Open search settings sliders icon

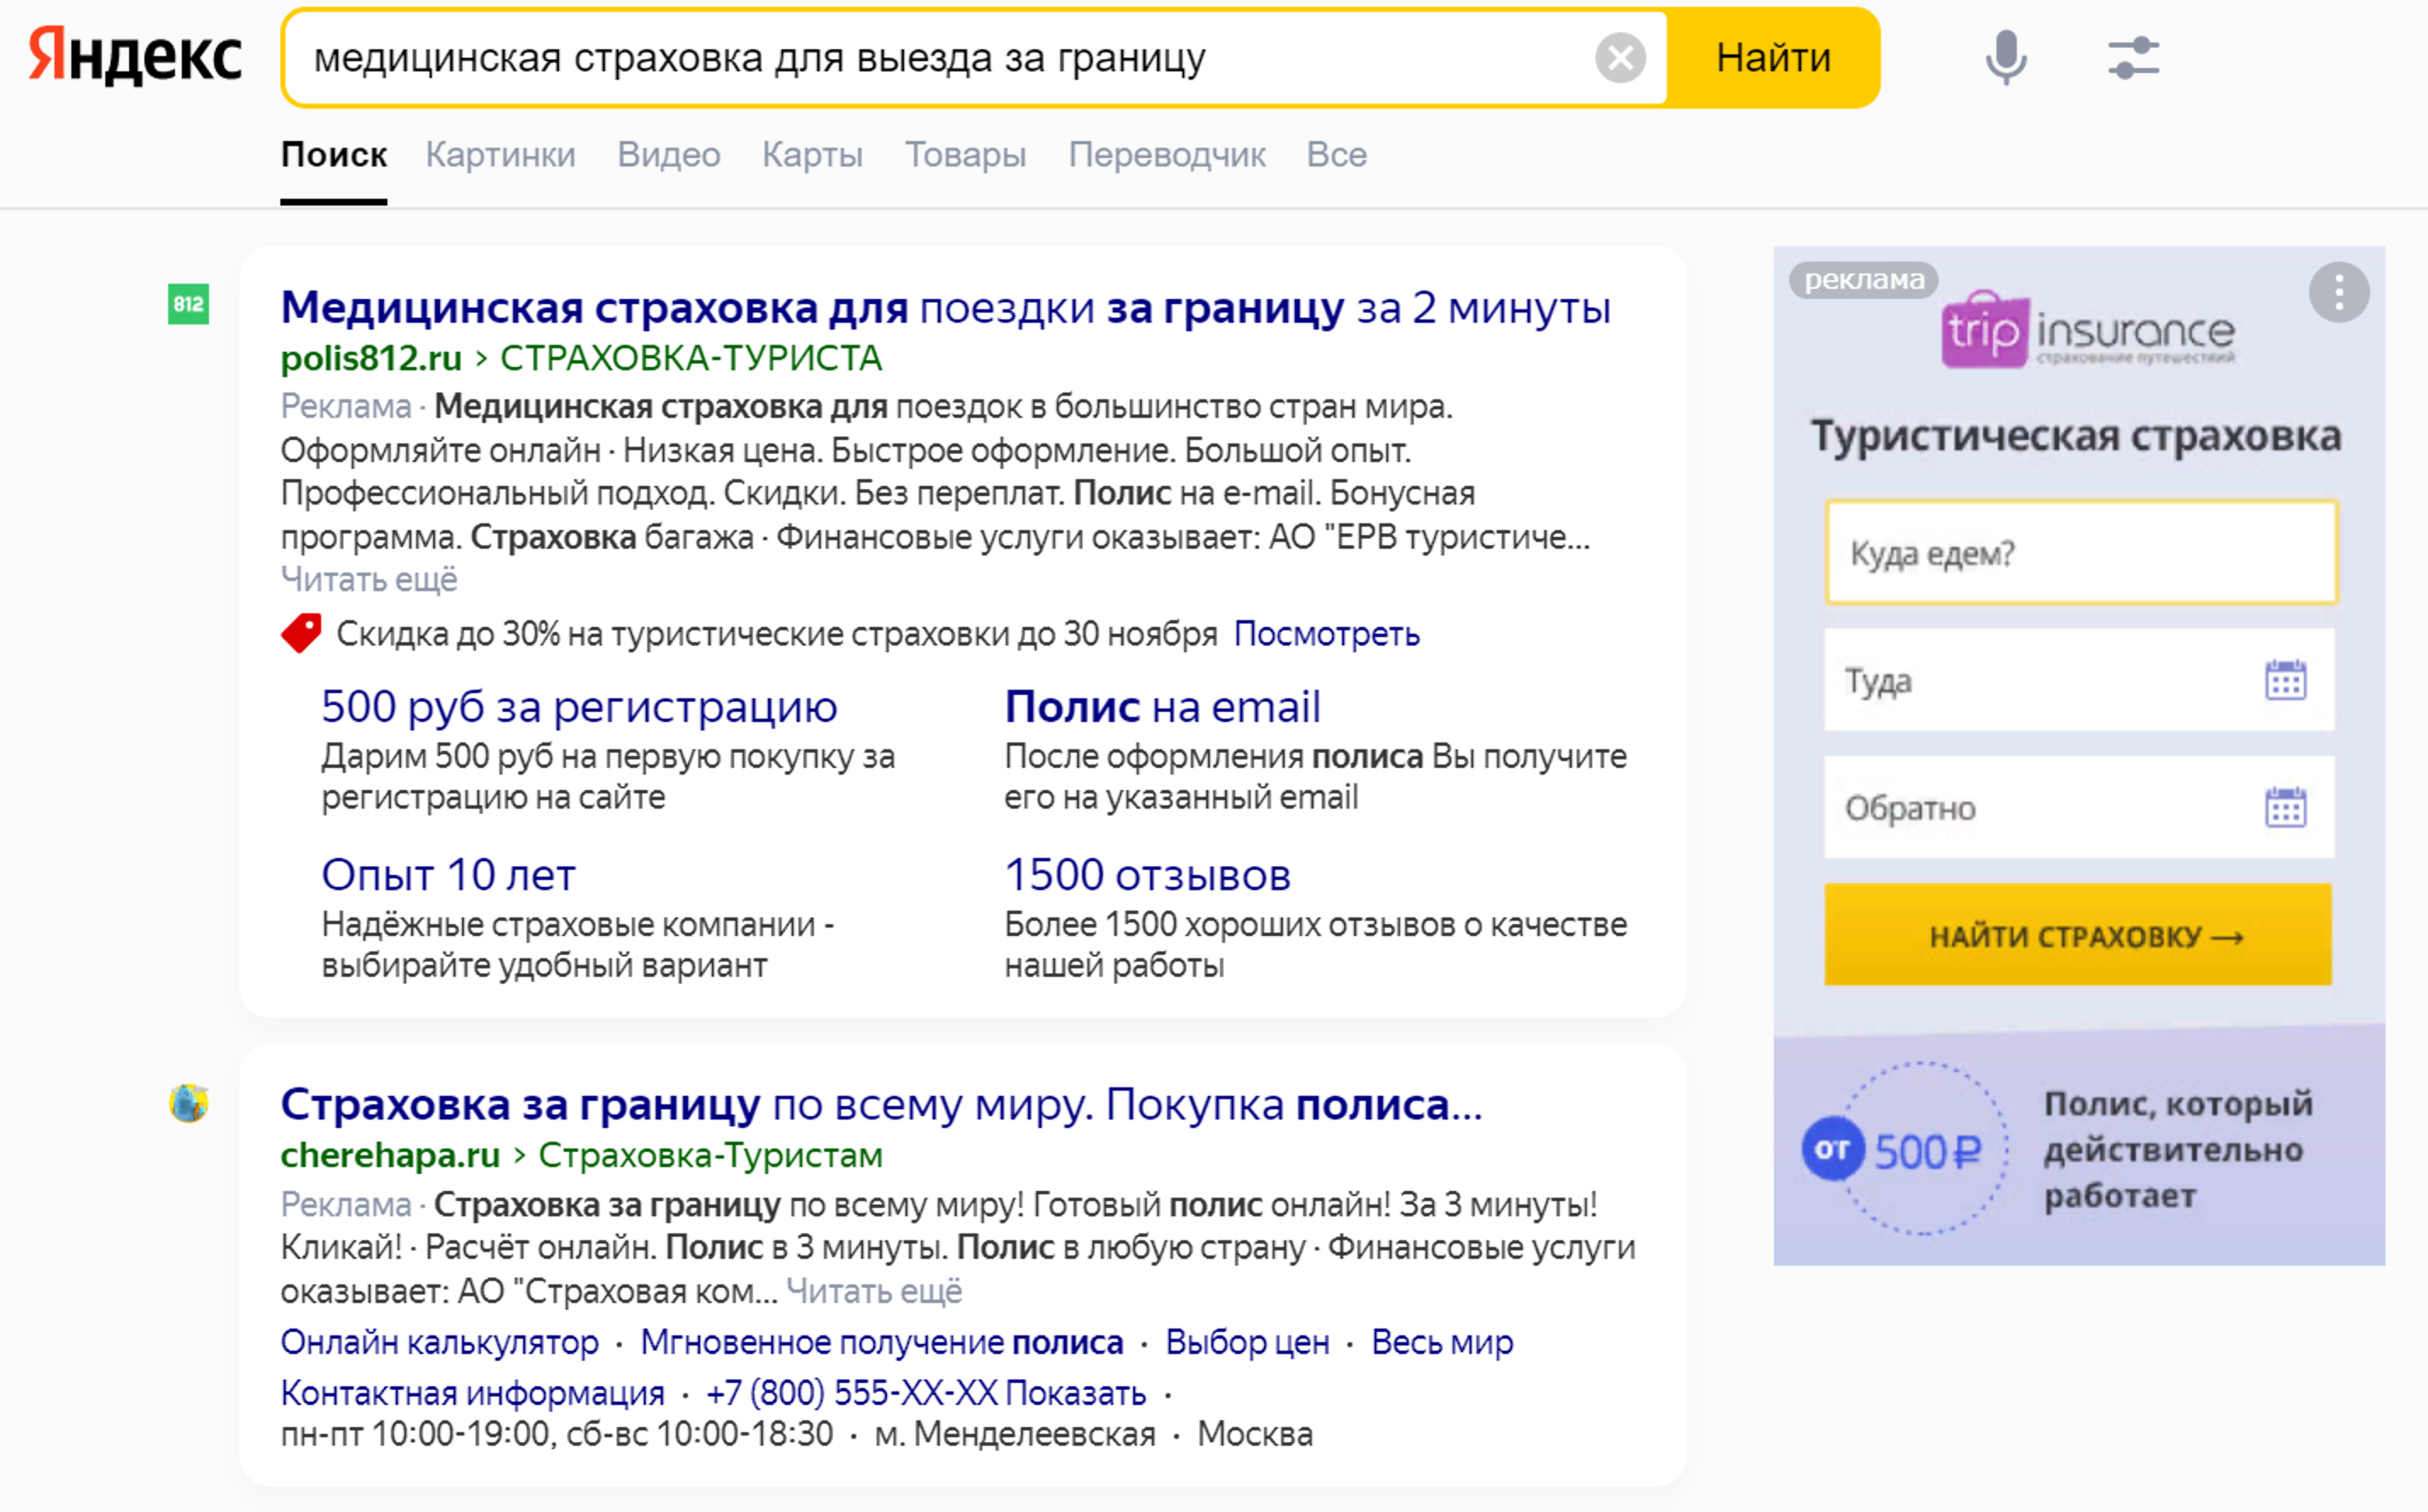tap(2134, 58)
